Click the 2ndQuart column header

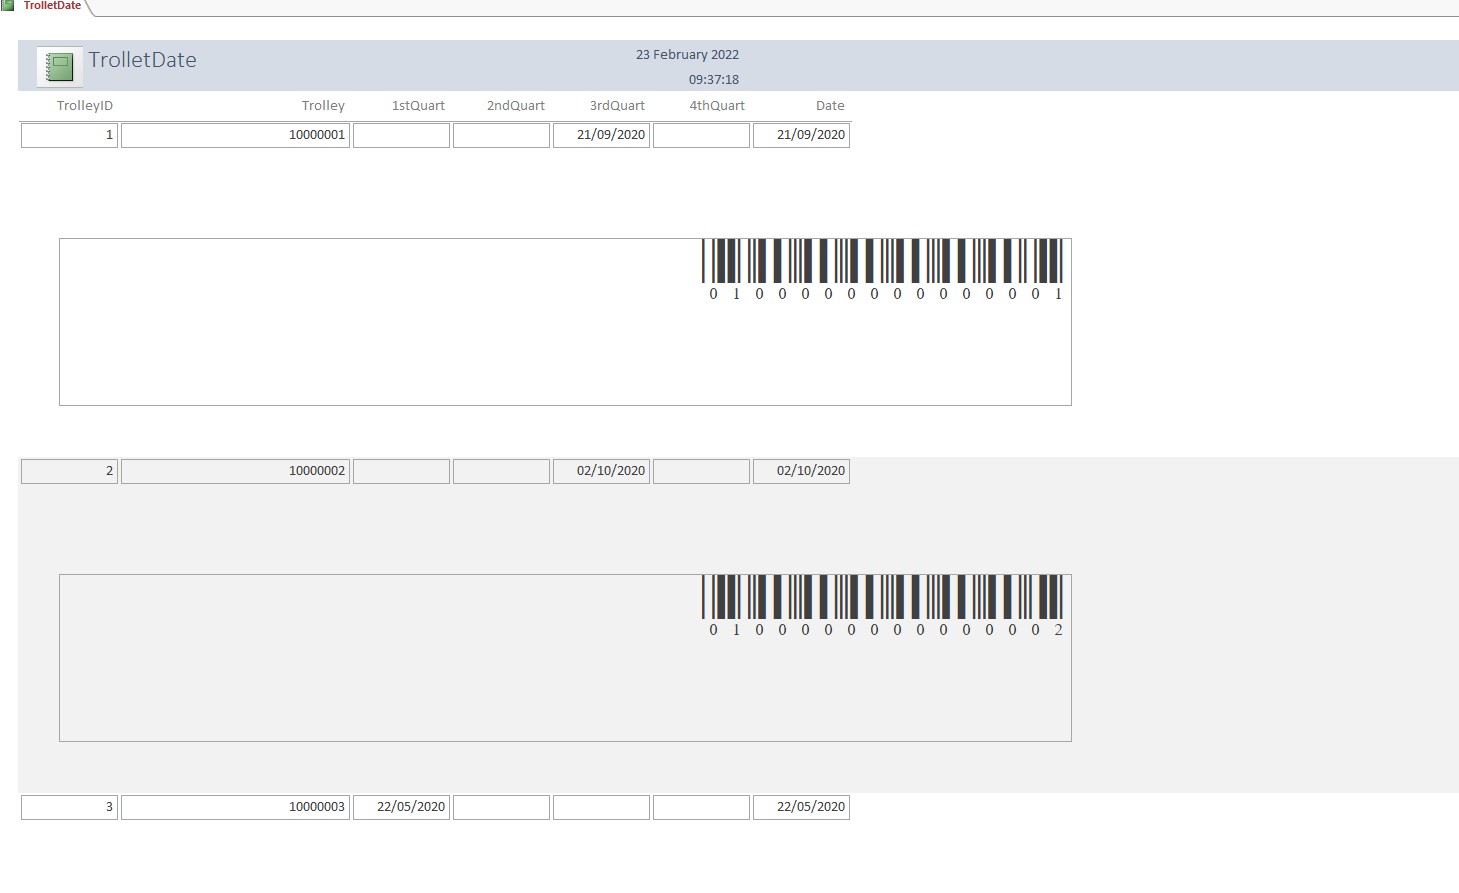516,106
